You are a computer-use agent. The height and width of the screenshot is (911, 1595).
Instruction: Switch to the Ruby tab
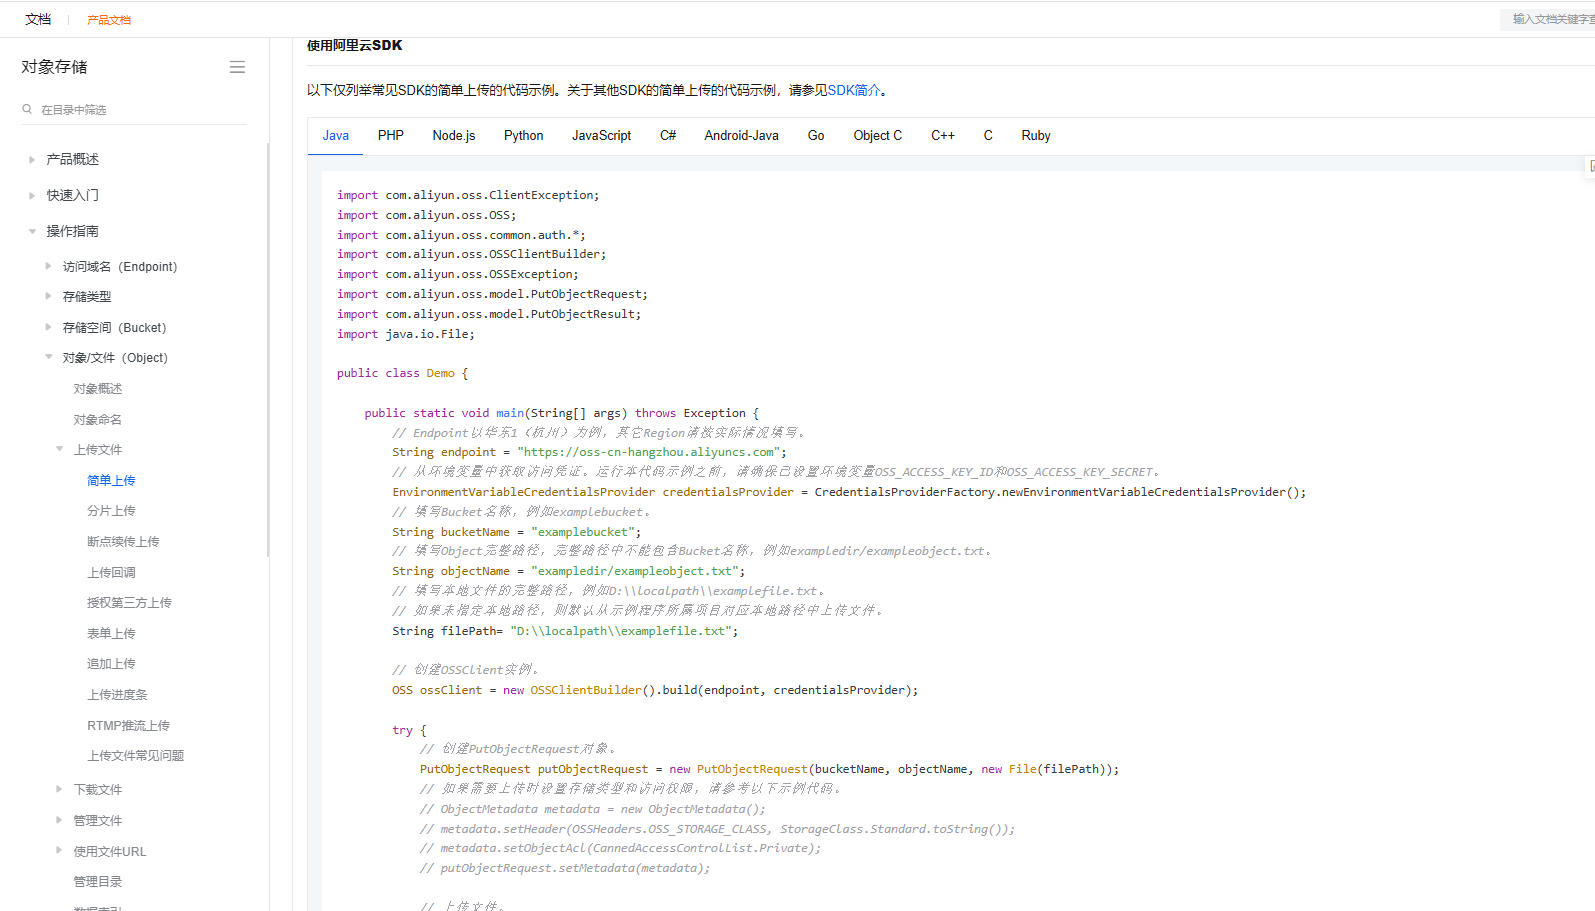pos(1036,136)
